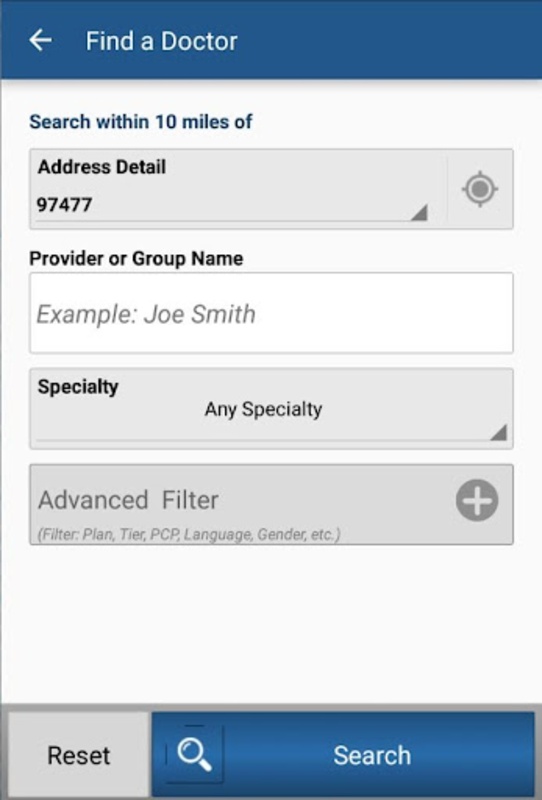Tap the Specialty label
This screenshot has height=800, width=542.
point(78,387)
